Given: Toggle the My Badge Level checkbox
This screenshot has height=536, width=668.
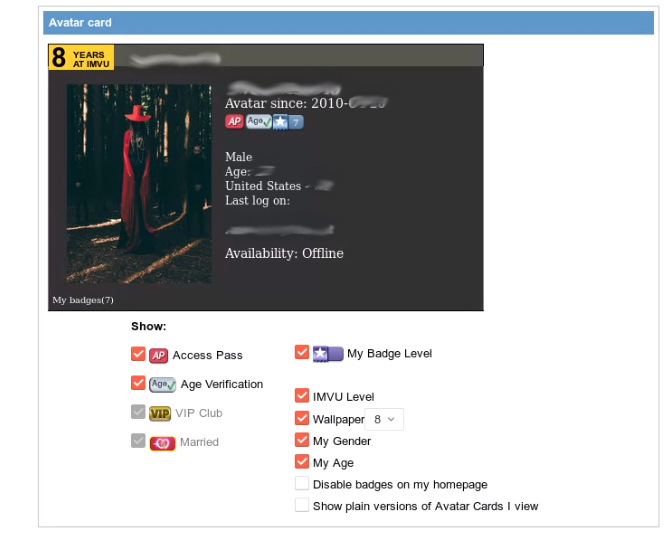Looking at the screenshot, I should coord(302,352).
